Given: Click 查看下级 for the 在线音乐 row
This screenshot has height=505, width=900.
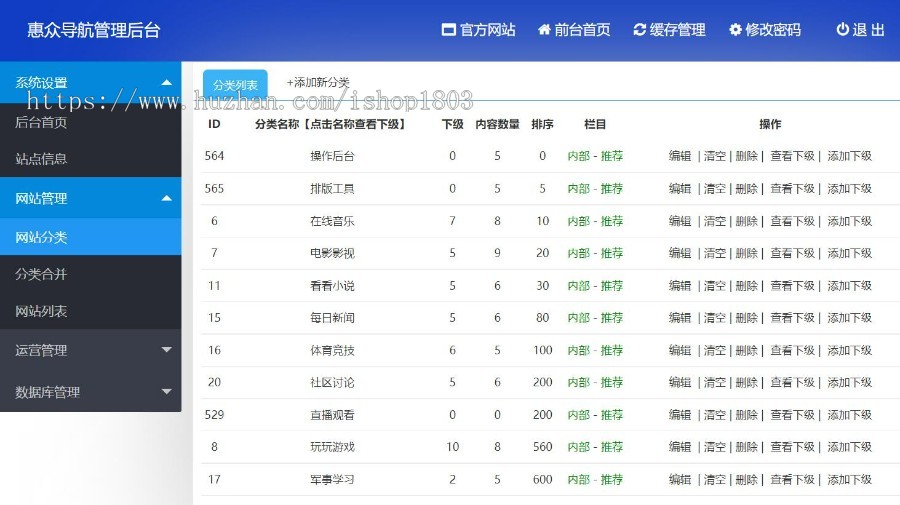Looking at the screenshot, I should tap(793, 221).
